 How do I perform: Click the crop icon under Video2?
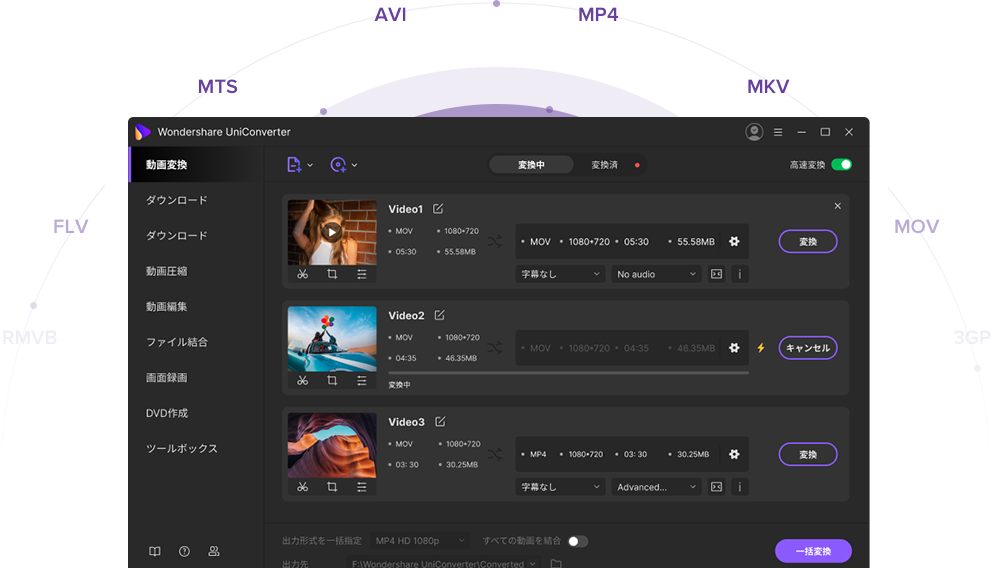coord(332,380)
